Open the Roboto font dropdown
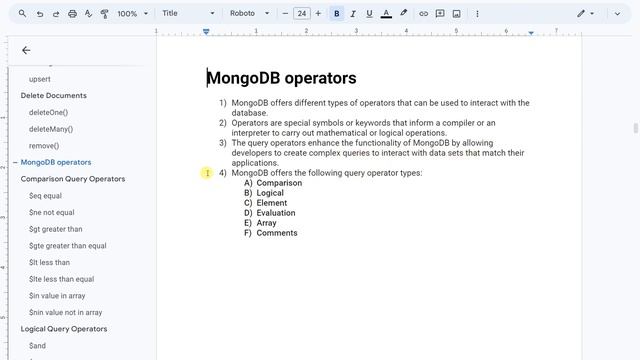The image size is (640, 360). [249, 13]
